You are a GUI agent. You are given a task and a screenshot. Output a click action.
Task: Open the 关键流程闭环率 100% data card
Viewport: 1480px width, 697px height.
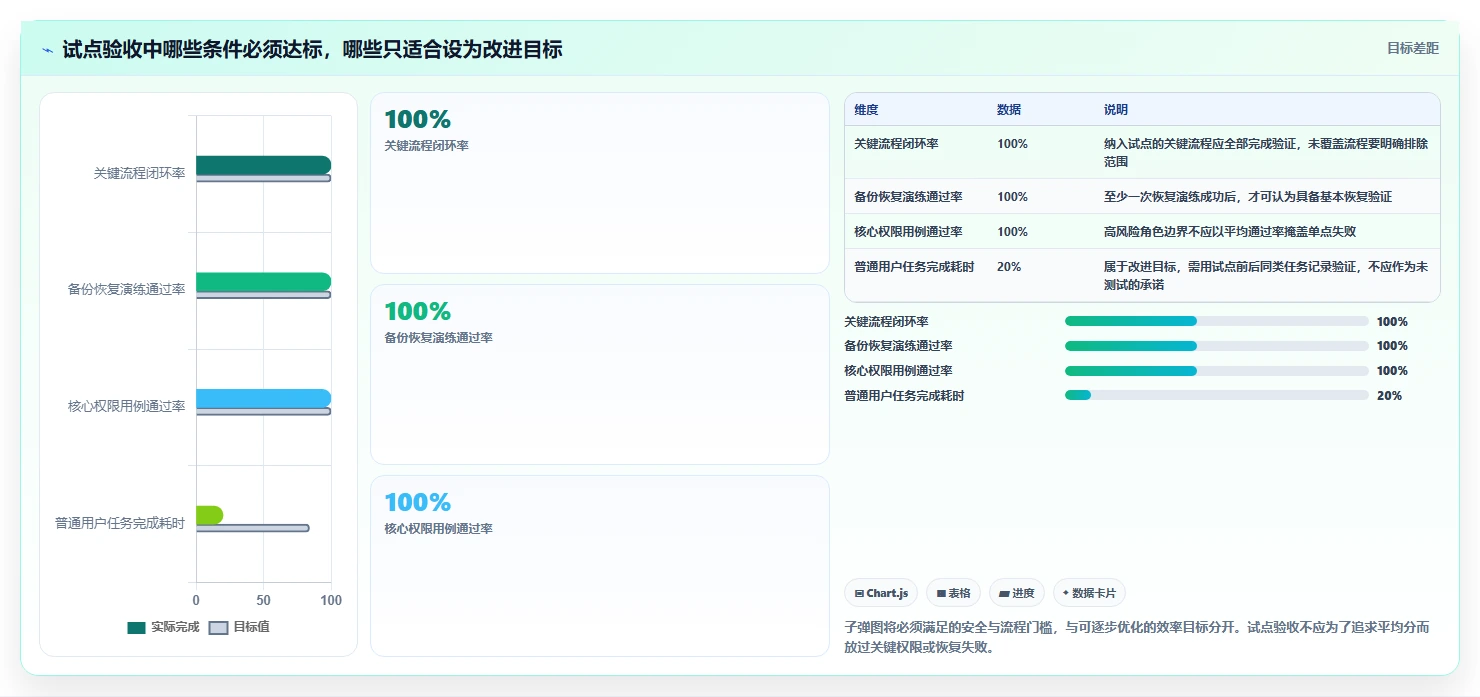coord(600,183)
